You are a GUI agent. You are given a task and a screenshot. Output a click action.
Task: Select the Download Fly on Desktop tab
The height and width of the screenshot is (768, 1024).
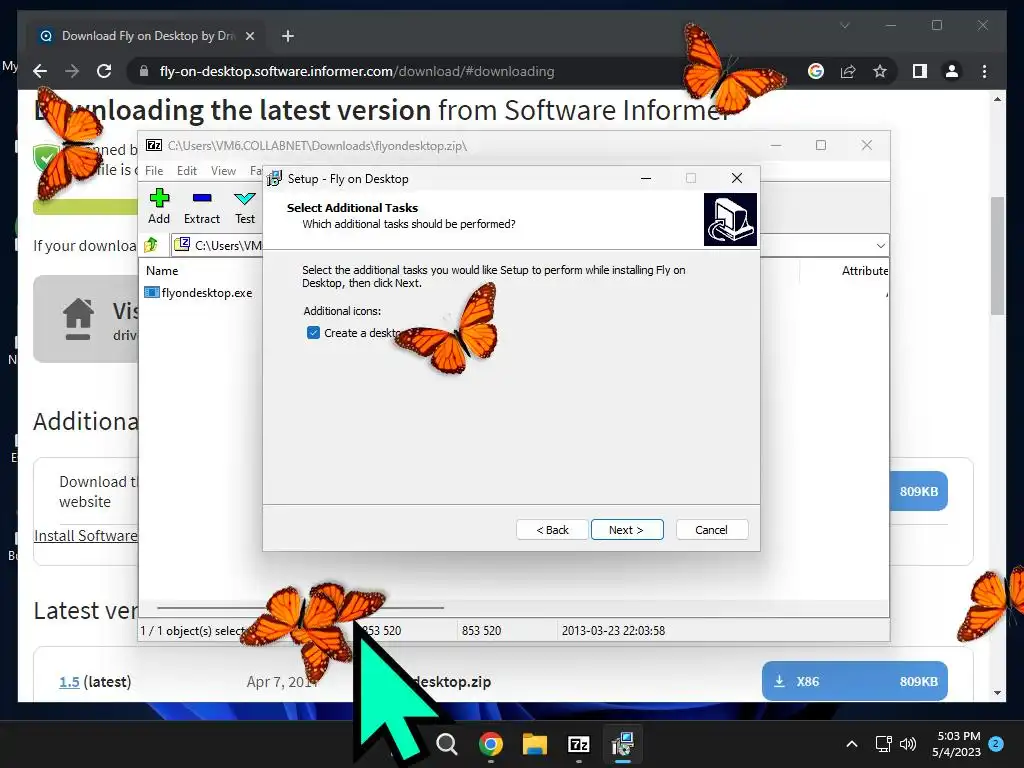point(147,36)
